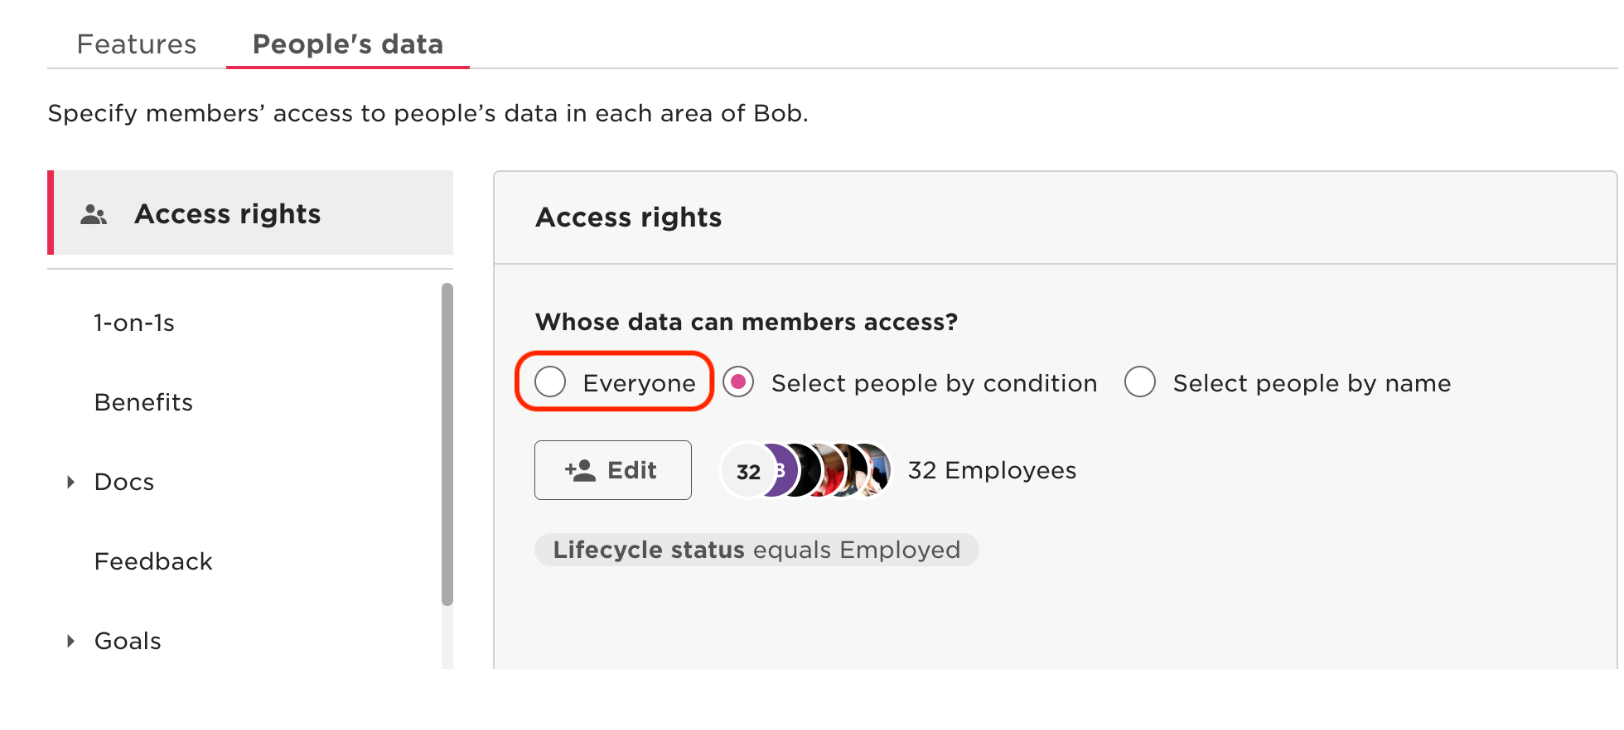Screen dimensions: 1624x730
Task: Select the Everyone radio option
Action: (x=550, y=382)
